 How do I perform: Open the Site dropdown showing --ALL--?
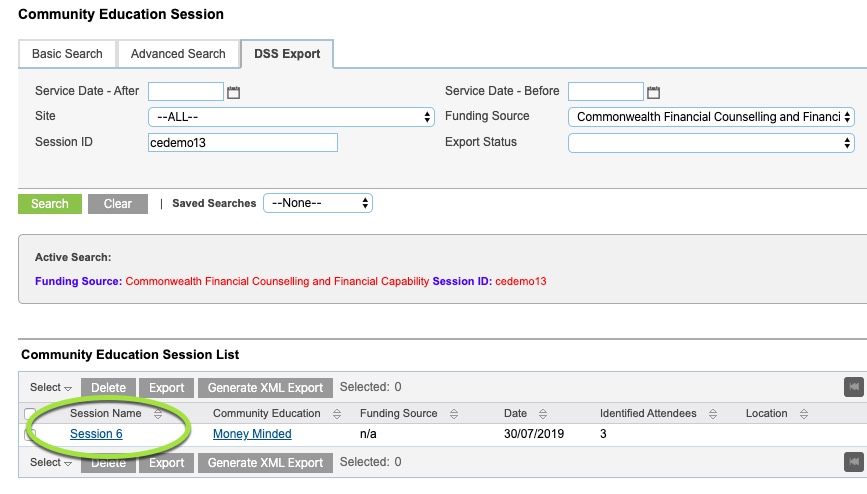pyautogui.click(x=291, y=117)
